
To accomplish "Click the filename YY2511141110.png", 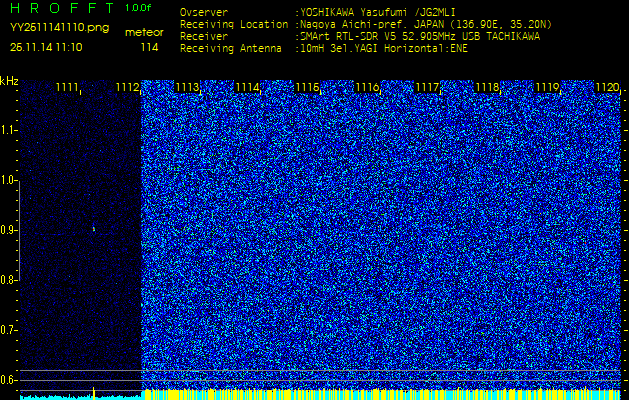I will (59, 28).
